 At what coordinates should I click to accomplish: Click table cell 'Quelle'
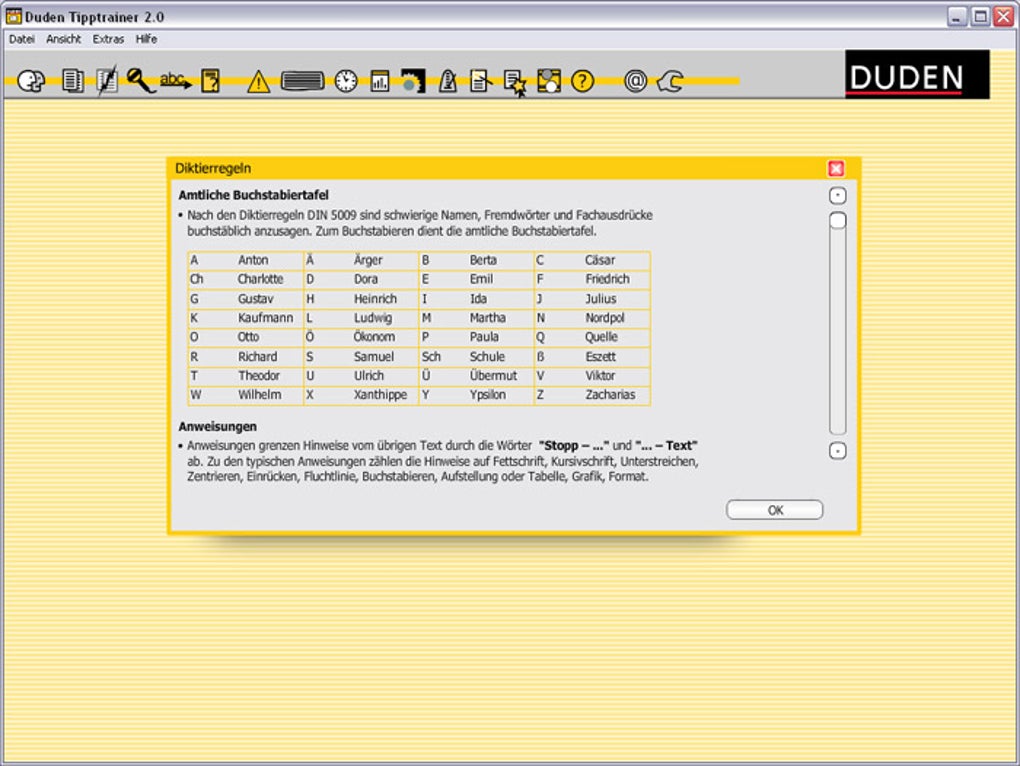pos(601,337)
